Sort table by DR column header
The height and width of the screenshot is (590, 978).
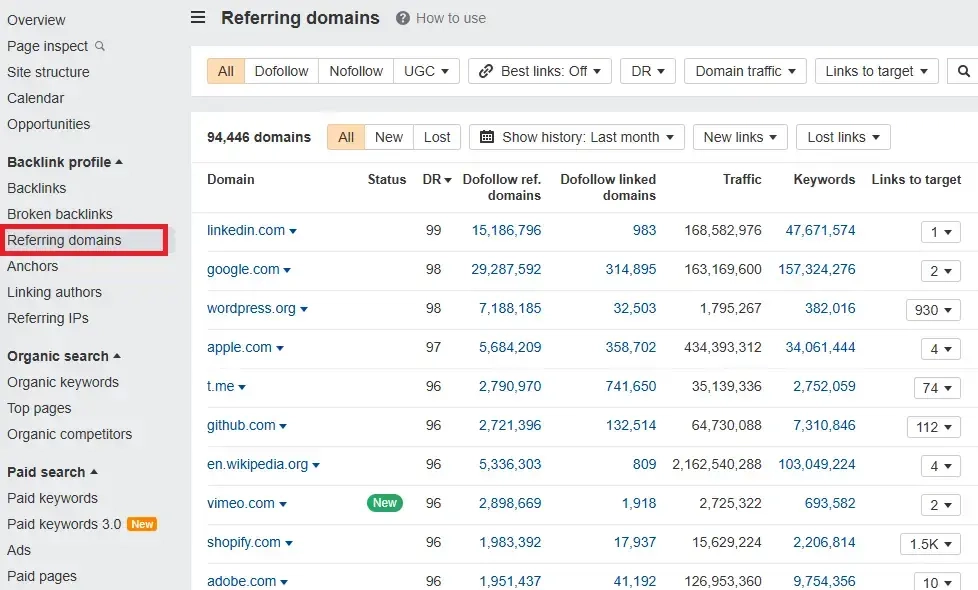[x=437, y=180]
